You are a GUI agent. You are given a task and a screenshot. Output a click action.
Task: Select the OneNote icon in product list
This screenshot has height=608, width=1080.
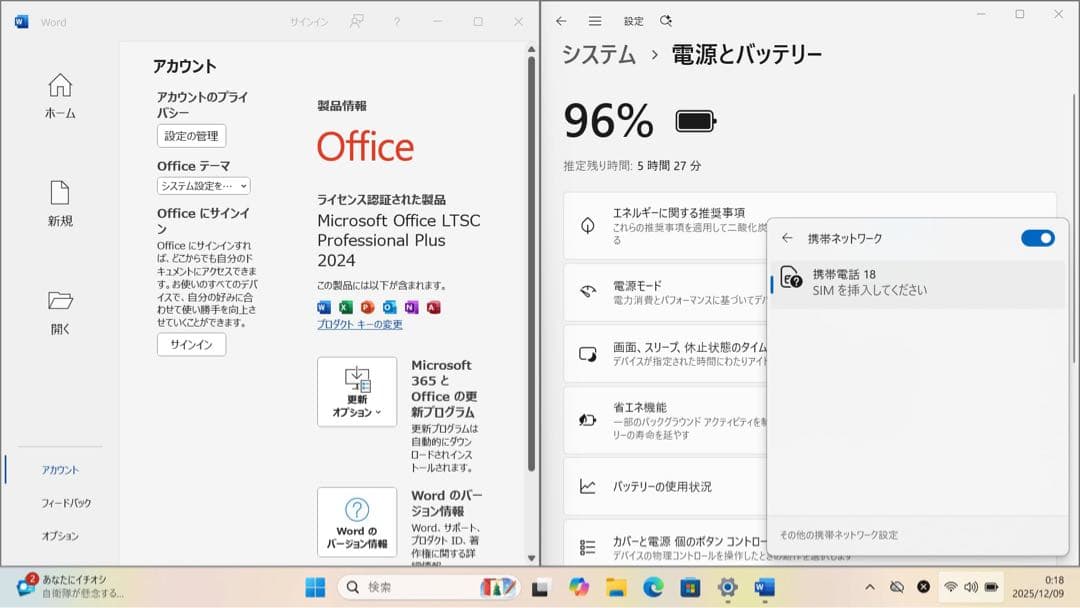411,307
